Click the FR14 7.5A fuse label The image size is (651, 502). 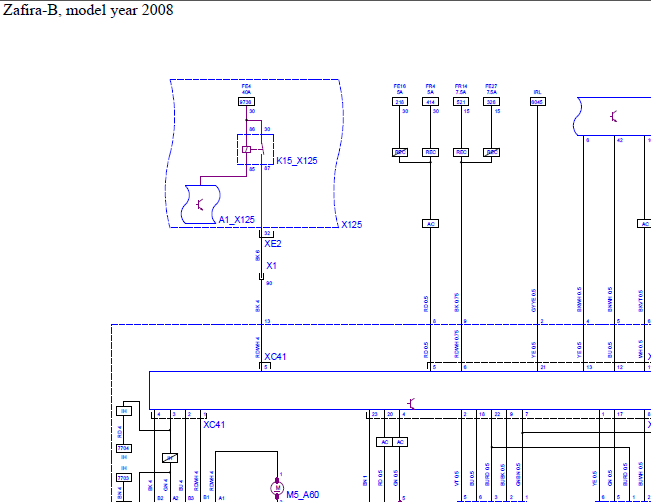[461, 89]
